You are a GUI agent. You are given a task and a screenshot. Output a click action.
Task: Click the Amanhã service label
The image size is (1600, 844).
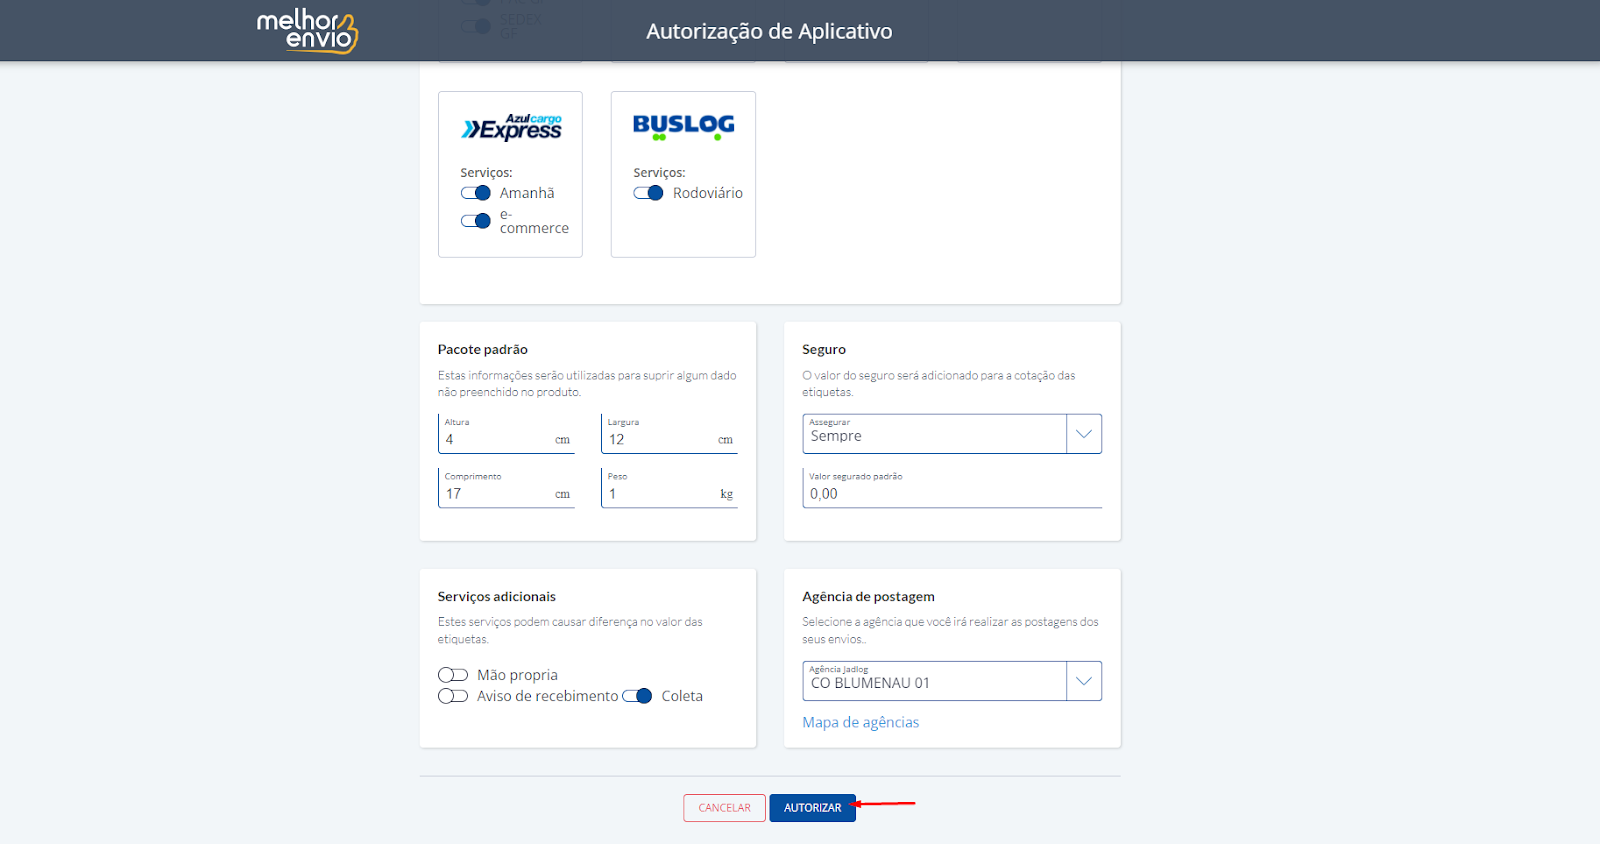click(527, 193)
